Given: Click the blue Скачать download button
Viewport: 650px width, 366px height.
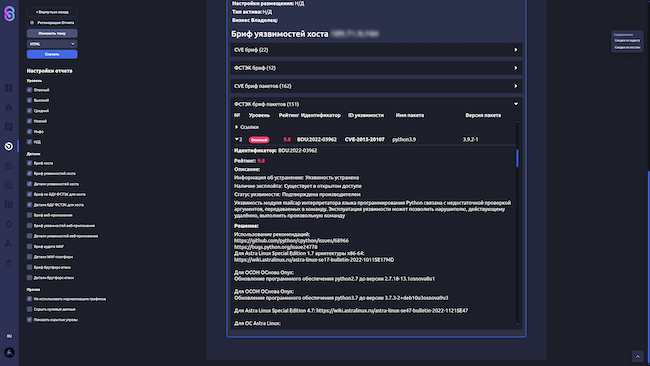Looking at the screenshot, I should coord(52,54).
